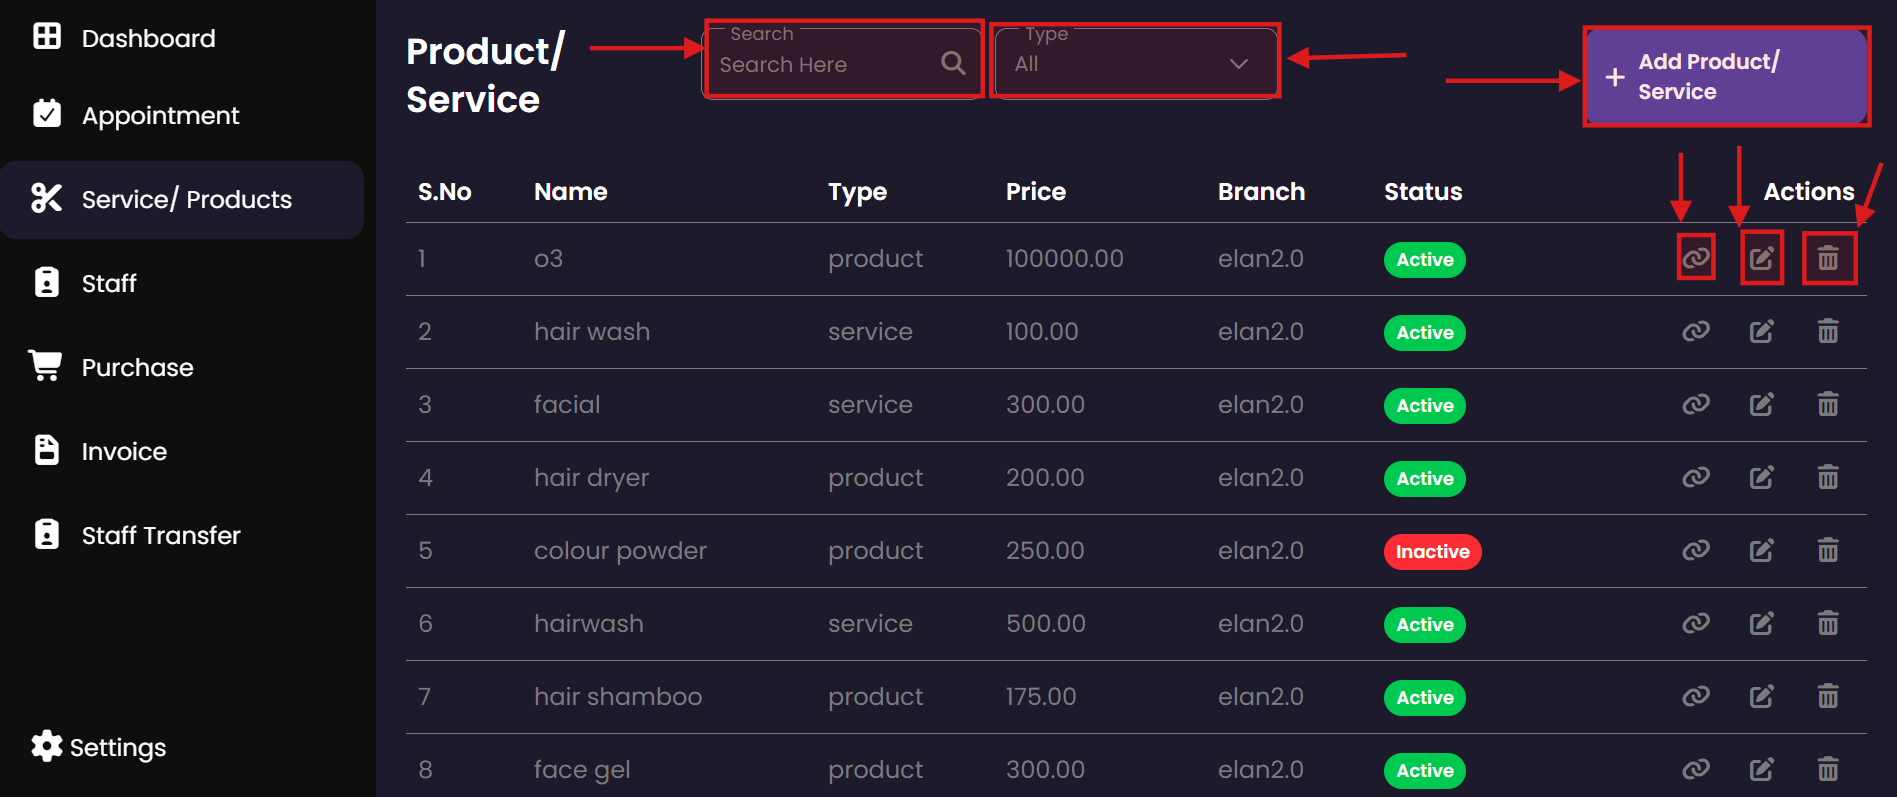Edit the face gel product
The width and height of the screenshot is (1897, 797).
point(1761,769)
